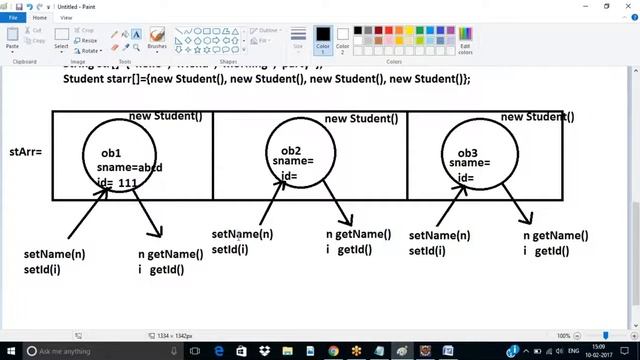Screen dimensions: 640x360
Task: Click the Cortana 'Ask me anything' search box
Action: pos(101,351)
